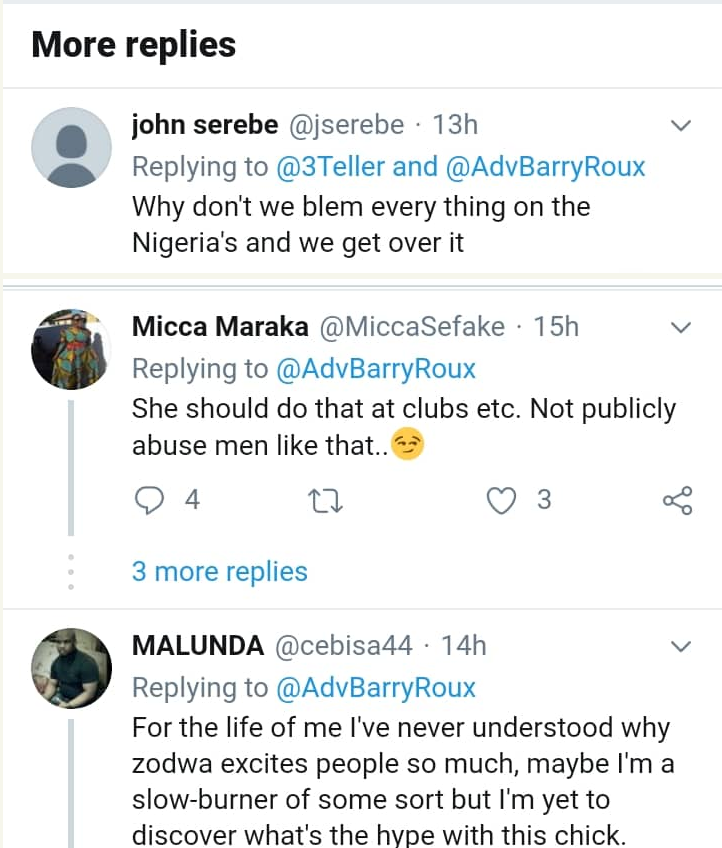This screenshot has height=848, width=722.
Task: Visit Micca Maraka's profile name
Action: [x=221, y=327]
